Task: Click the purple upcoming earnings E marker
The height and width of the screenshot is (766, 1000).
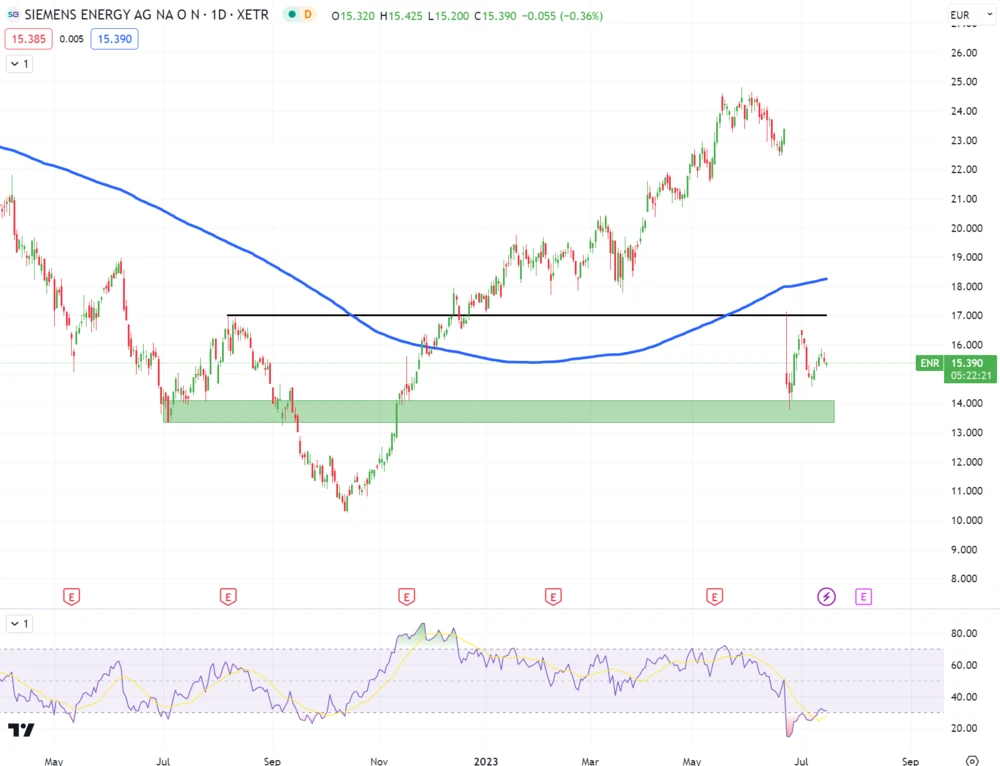Action: pyautogui.click(x=863, y=597)
